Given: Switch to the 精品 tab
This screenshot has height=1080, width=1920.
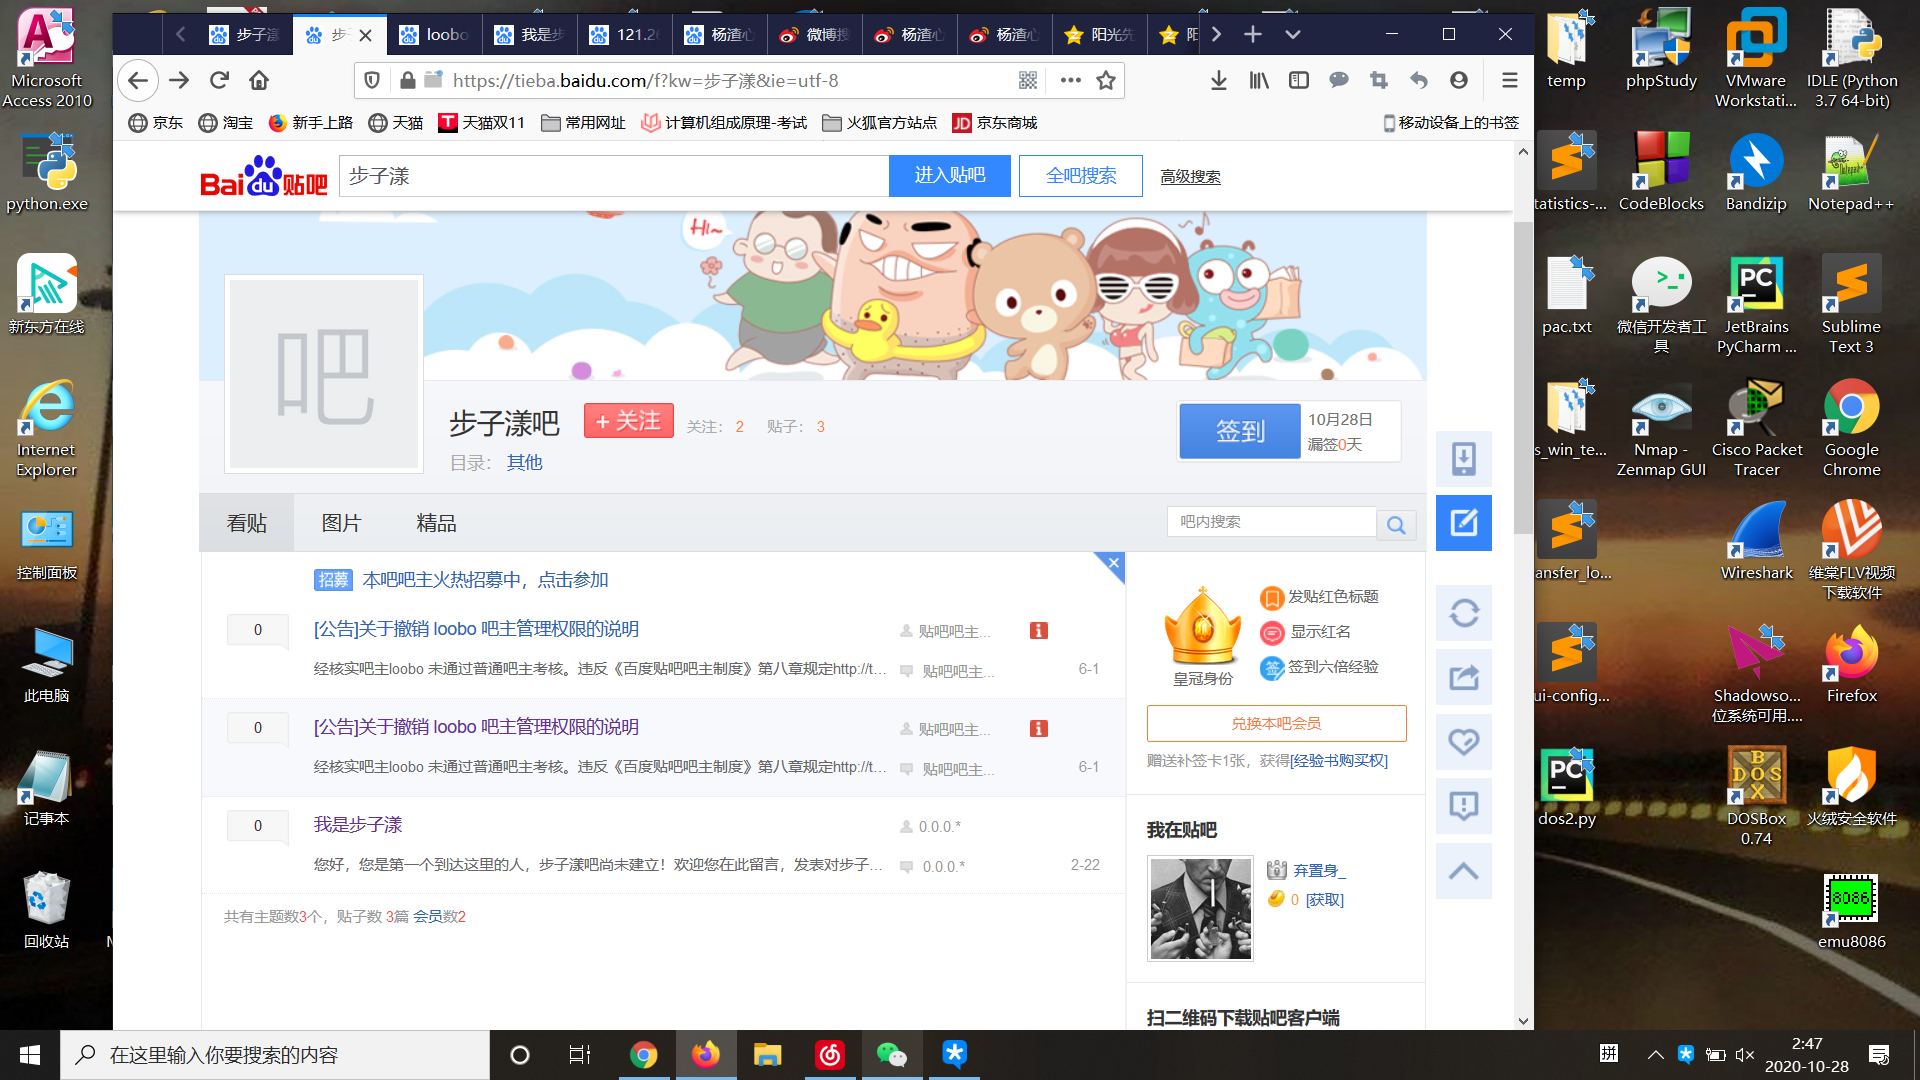Looking at the screenshot, I should [436, 523].
